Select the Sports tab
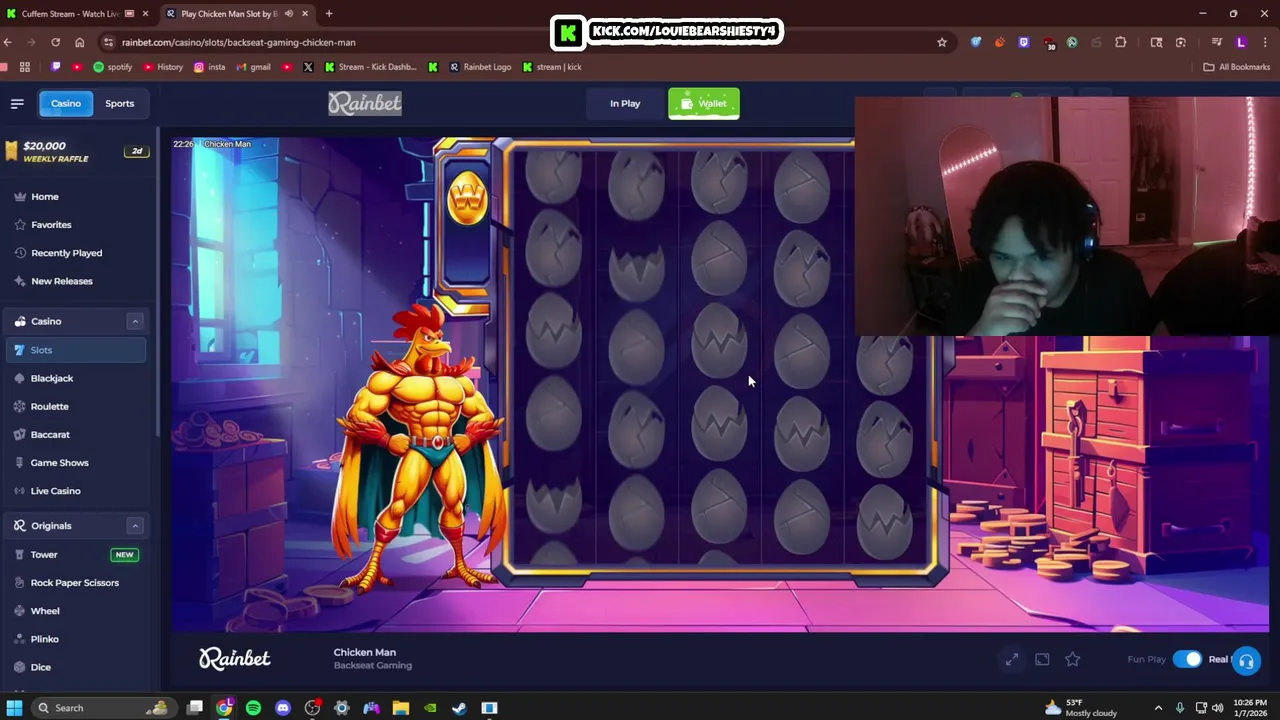 click(119, 103)
